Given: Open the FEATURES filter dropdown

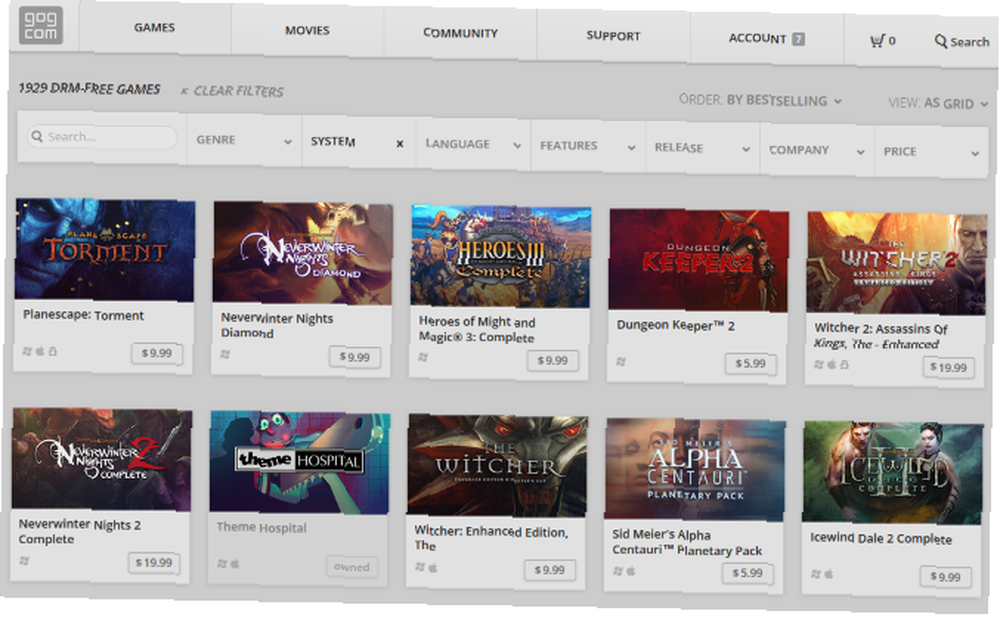Looking at the screenshot, I should (x=588, y=146).
